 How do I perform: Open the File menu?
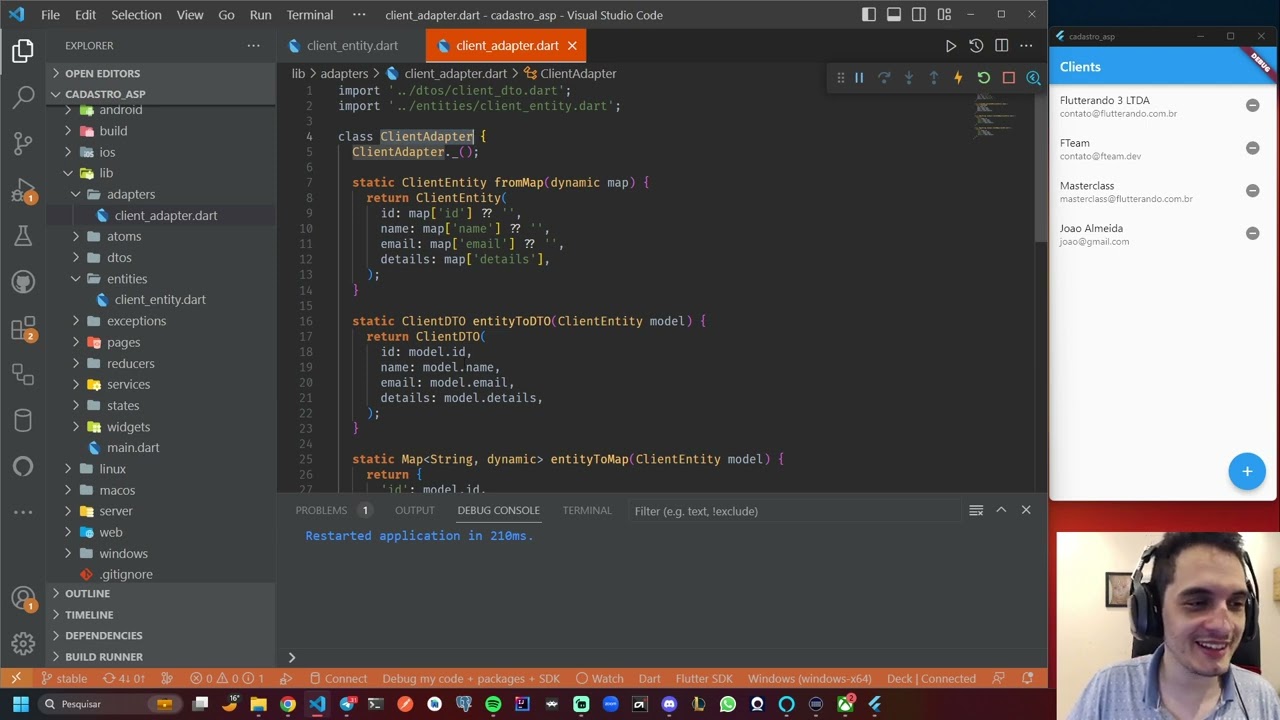[50, 15]
